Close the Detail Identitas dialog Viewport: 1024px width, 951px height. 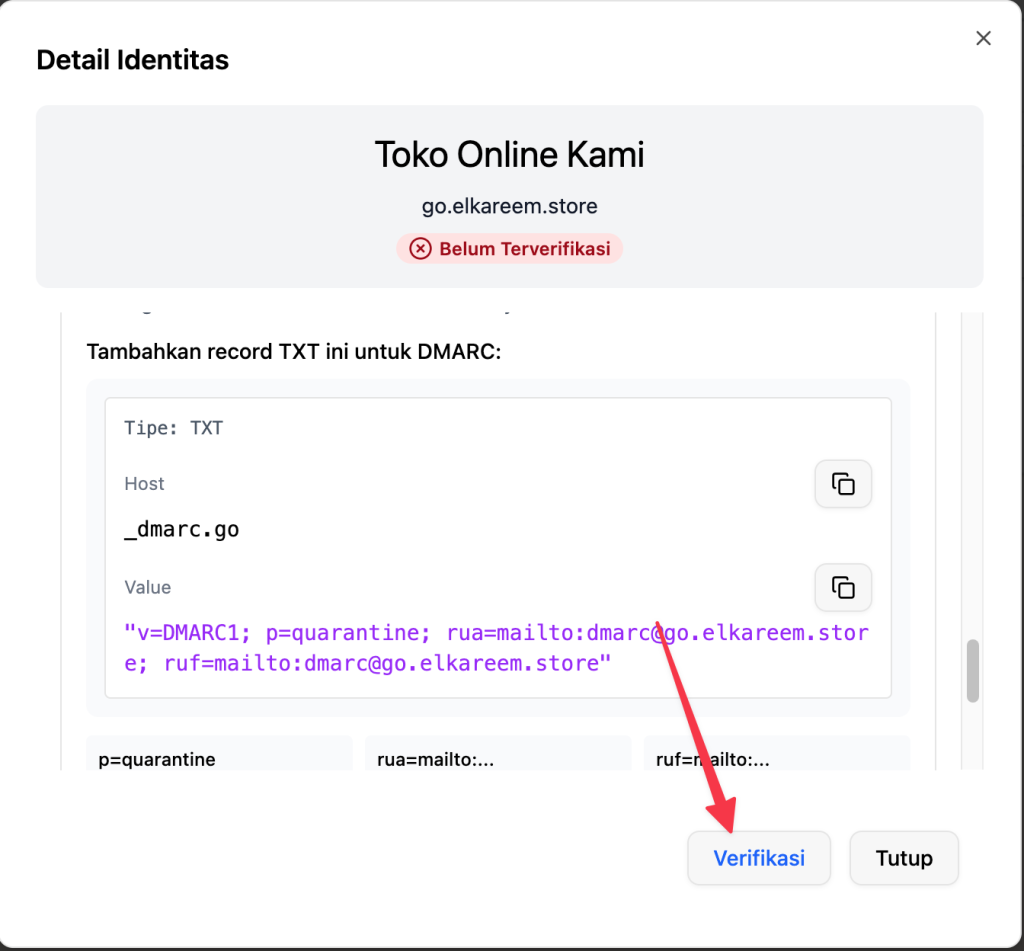point(983,39)
